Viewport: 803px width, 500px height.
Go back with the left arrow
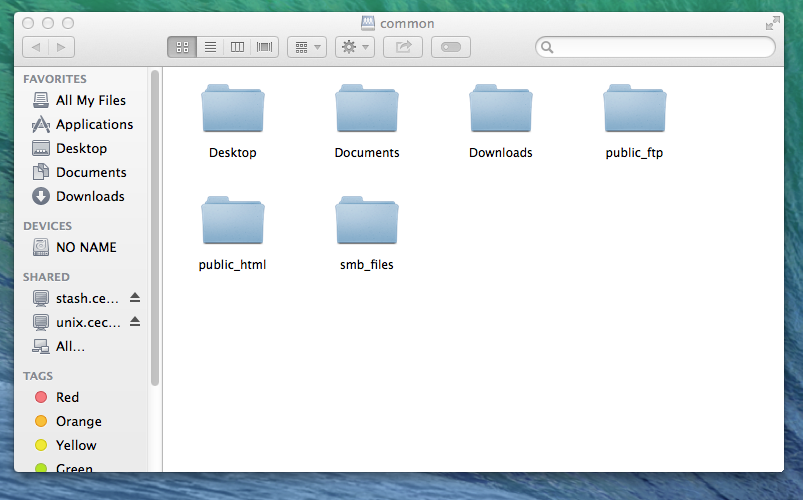[x=36, y=47]
